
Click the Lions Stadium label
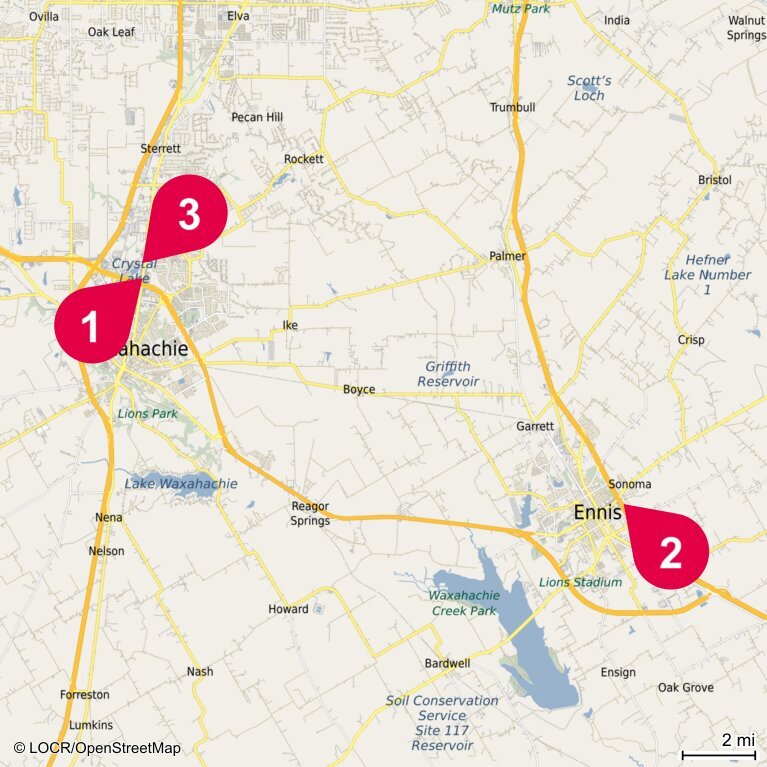click(580, 582)
